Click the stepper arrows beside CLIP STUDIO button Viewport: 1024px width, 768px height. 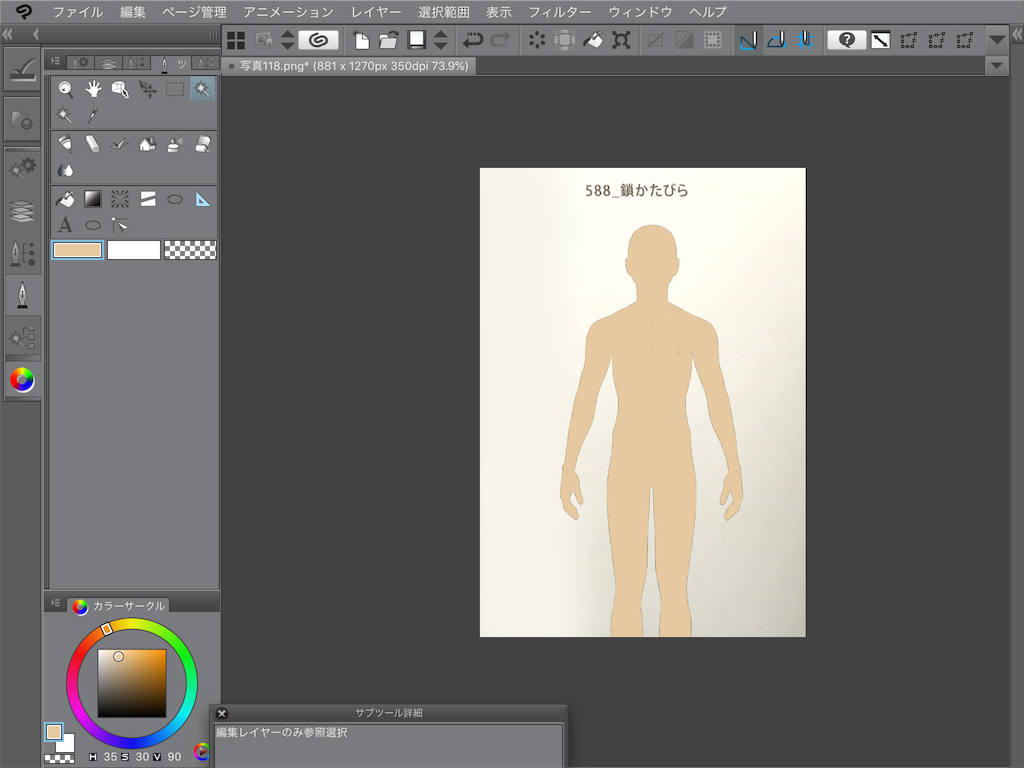287,40
